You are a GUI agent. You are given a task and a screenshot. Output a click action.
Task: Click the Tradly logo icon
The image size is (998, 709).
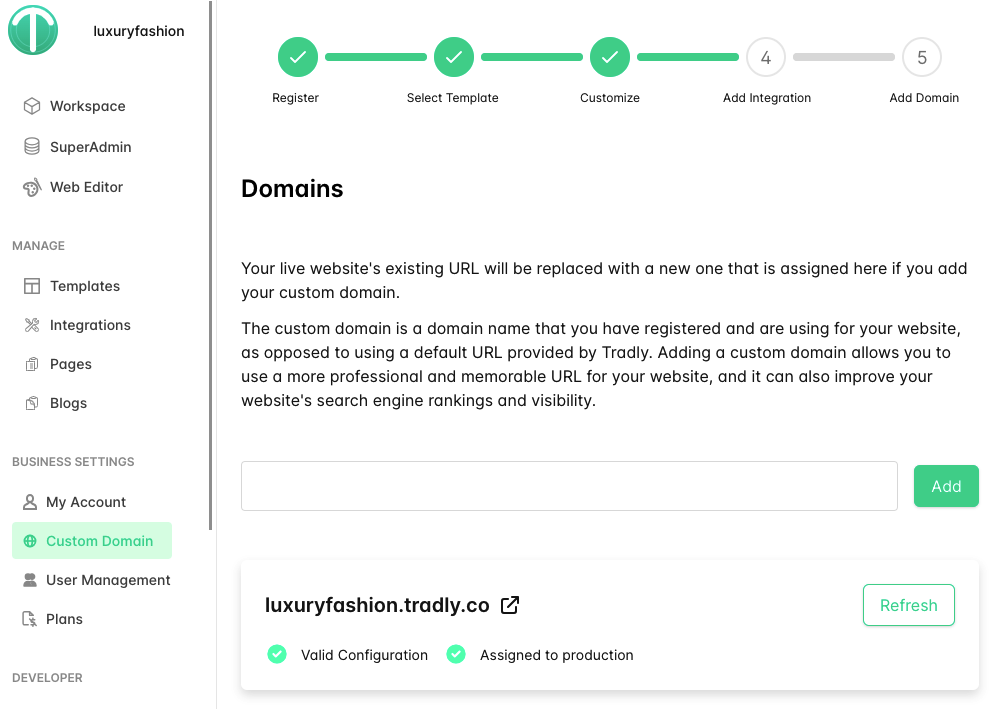[33, 30]
